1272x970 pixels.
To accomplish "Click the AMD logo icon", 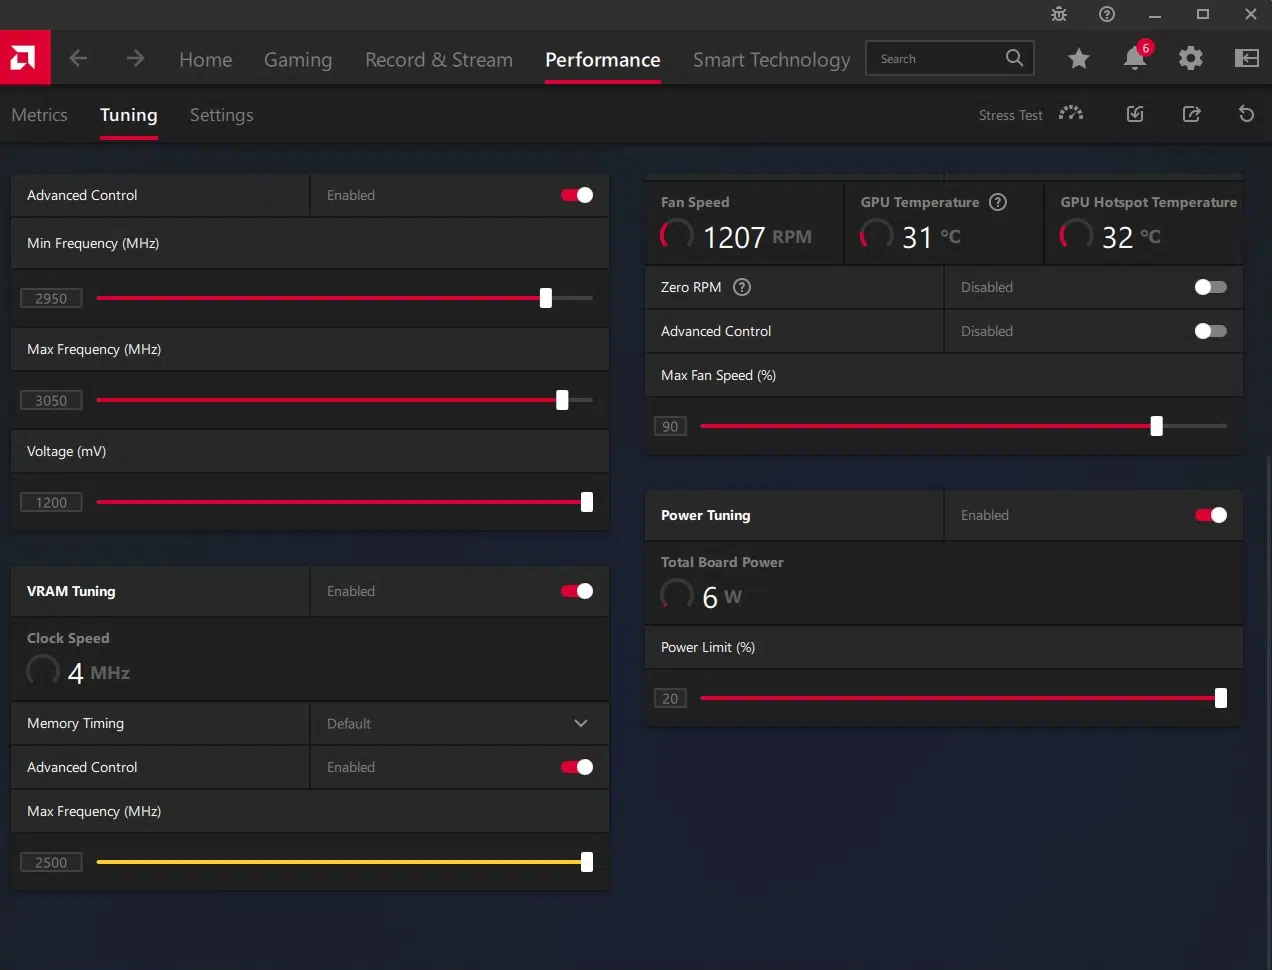I will pos(25,58).
